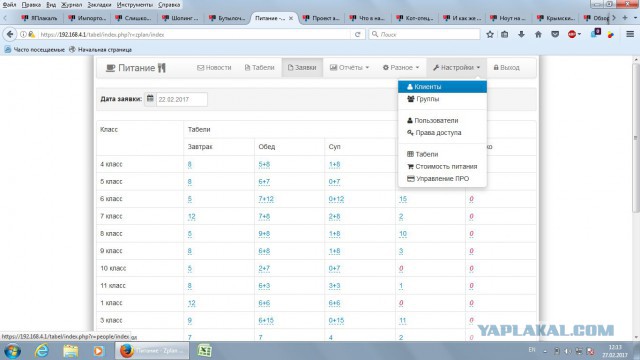
Task: Open the Пользователи settings item
Action: [x=442, y=120]
